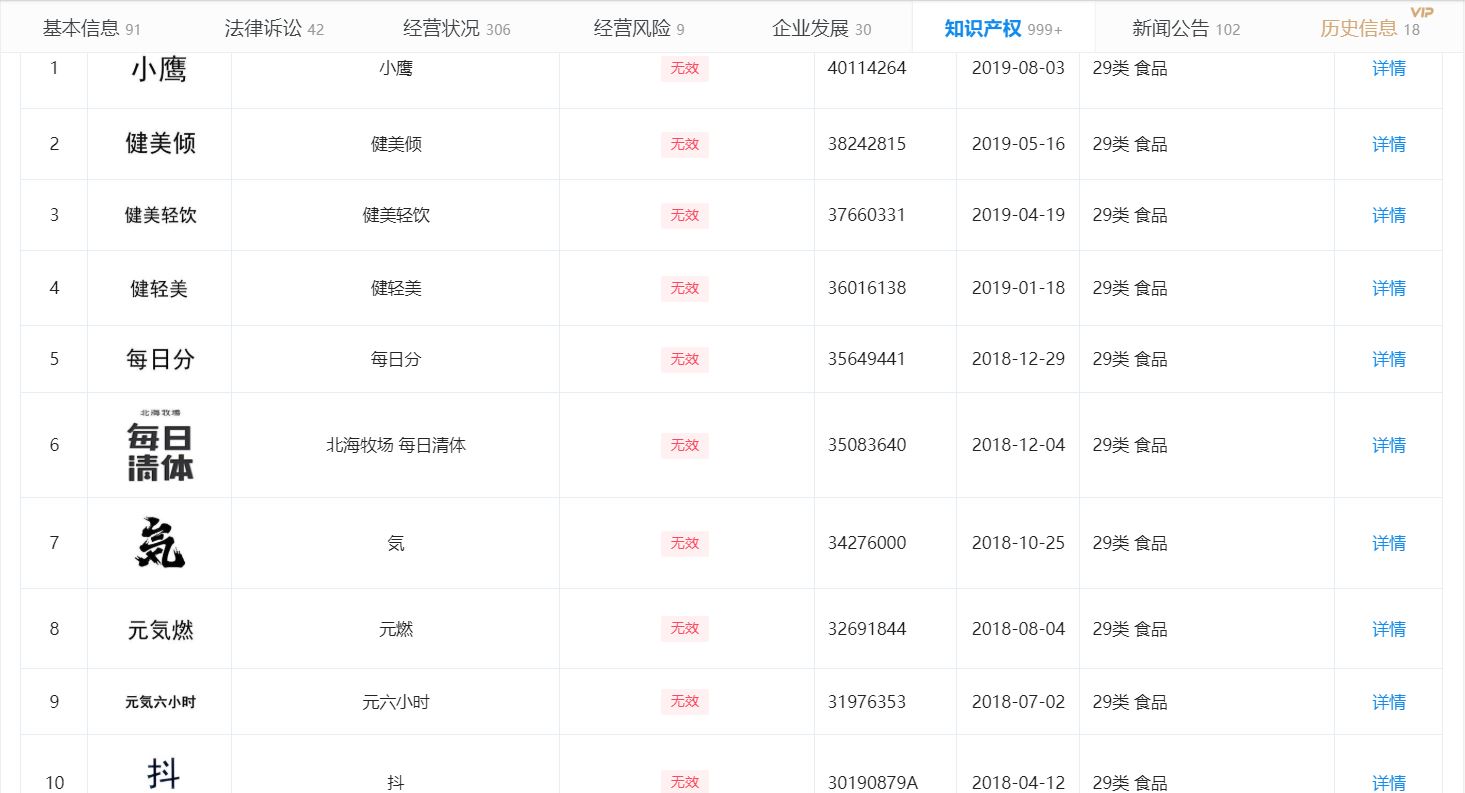This screenshot has width=1465, height=793.
Task: Open the VIP 历史信息 tab
Action: [x=1369, y=28]
